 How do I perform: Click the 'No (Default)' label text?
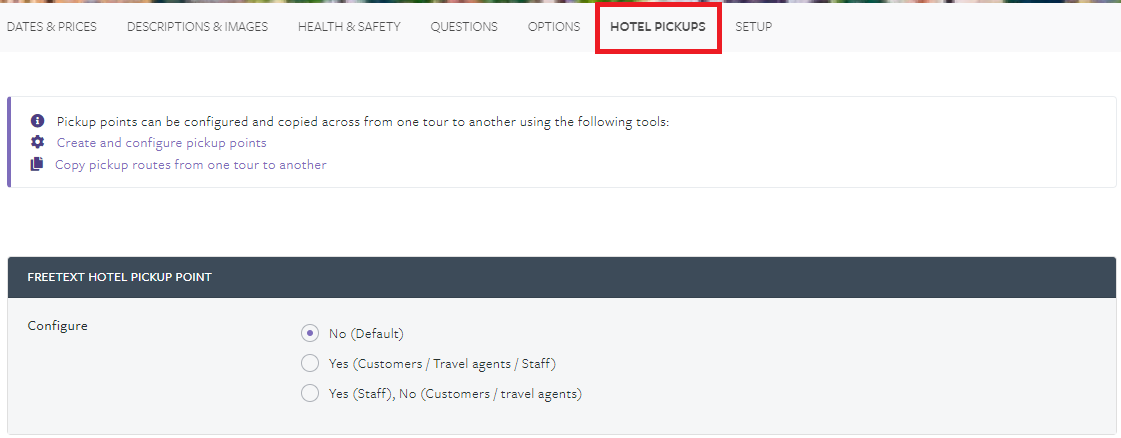click(x=366, y=334)
